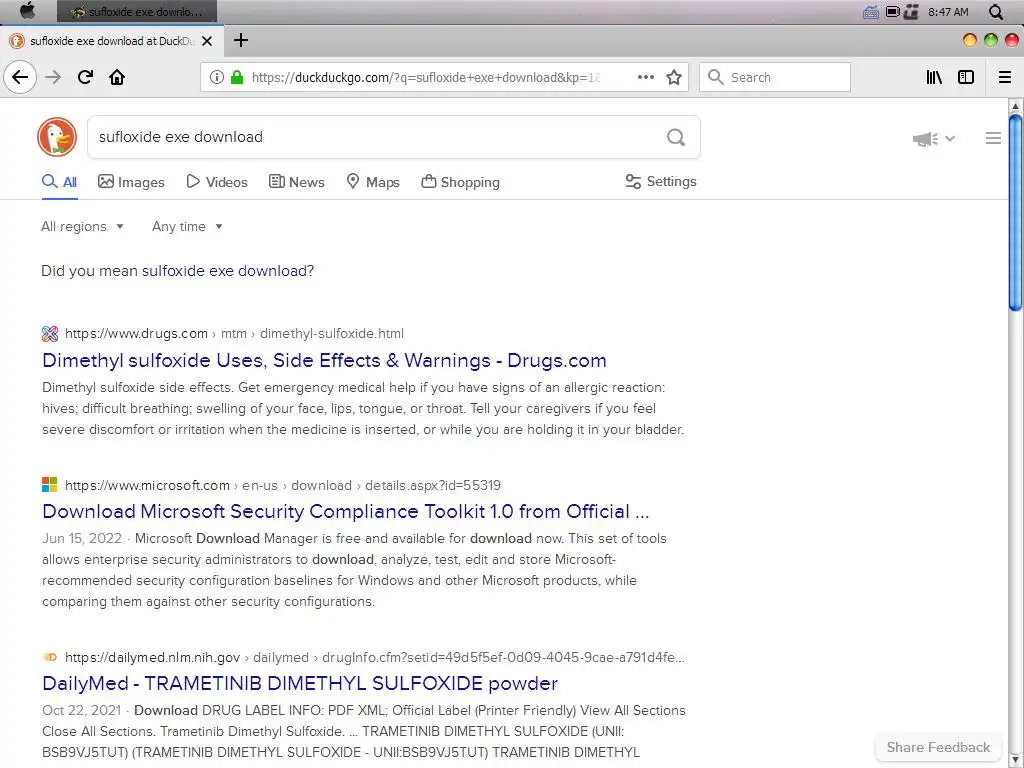Open the DailyMed TRAMETINIB result link
1024x768 pixels.
(300, 683)
